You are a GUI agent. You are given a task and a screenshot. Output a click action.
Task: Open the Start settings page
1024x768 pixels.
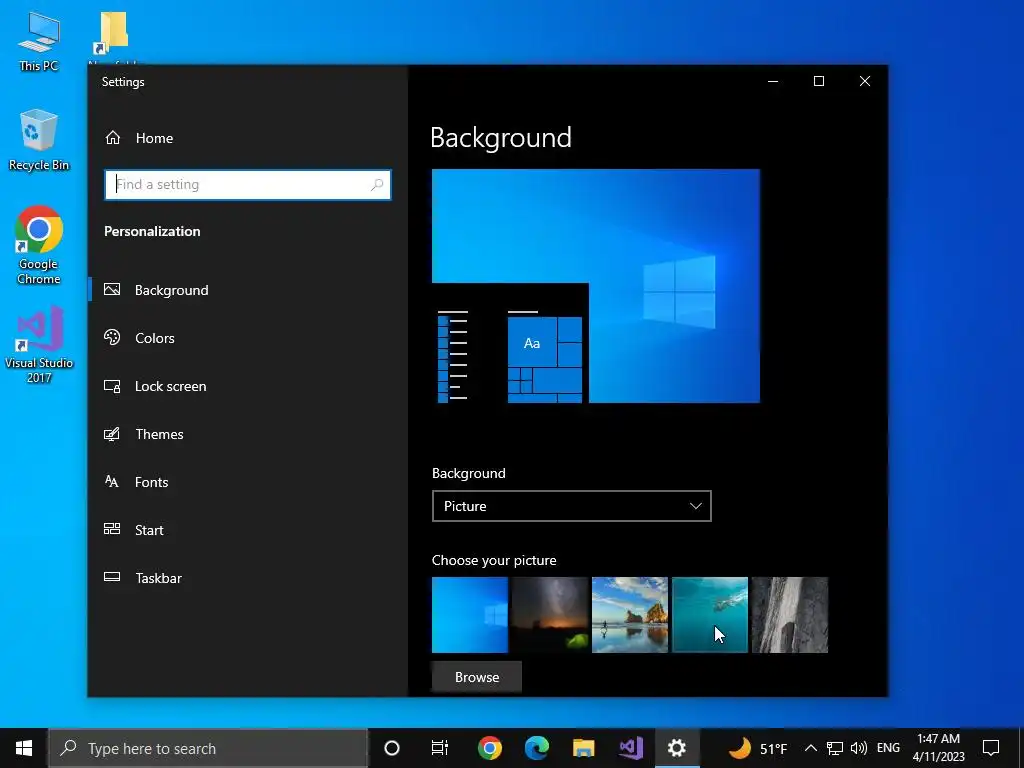coord(149,530)
